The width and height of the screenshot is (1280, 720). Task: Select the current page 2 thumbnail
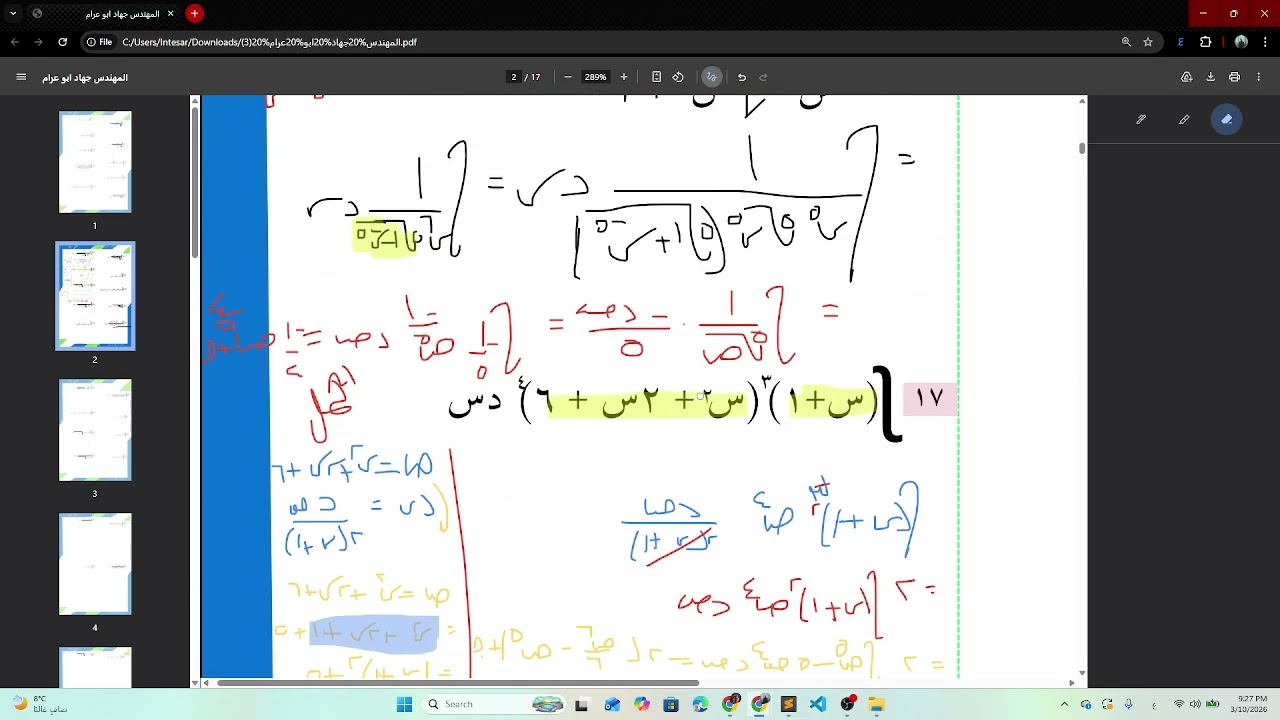coord(95,296)
